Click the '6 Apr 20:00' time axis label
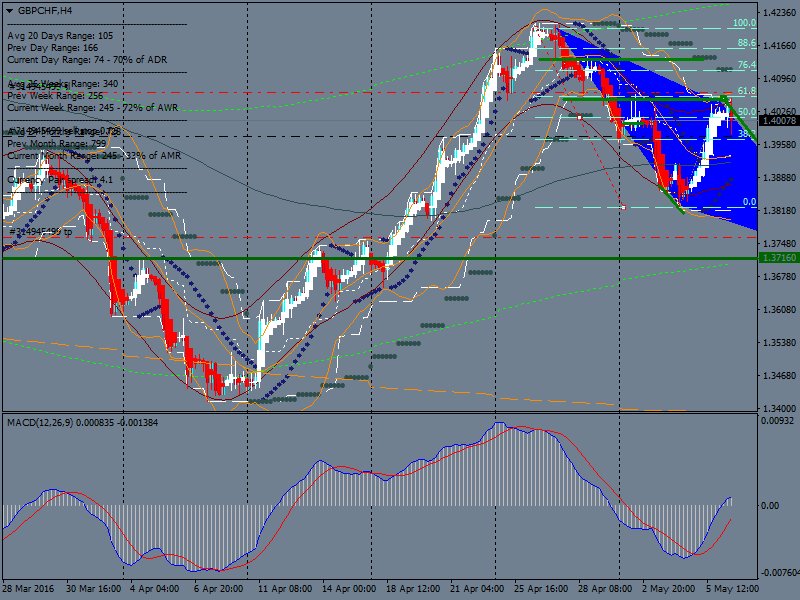The height and width of the screenshot is (600, 800). point(218,588)
